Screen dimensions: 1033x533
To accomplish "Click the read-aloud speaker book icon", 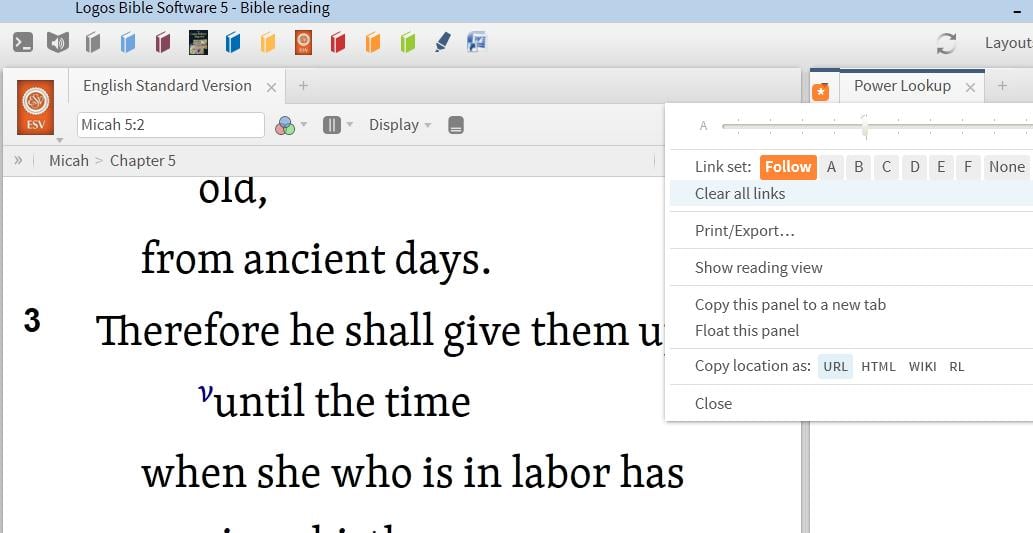I will 58,43.
